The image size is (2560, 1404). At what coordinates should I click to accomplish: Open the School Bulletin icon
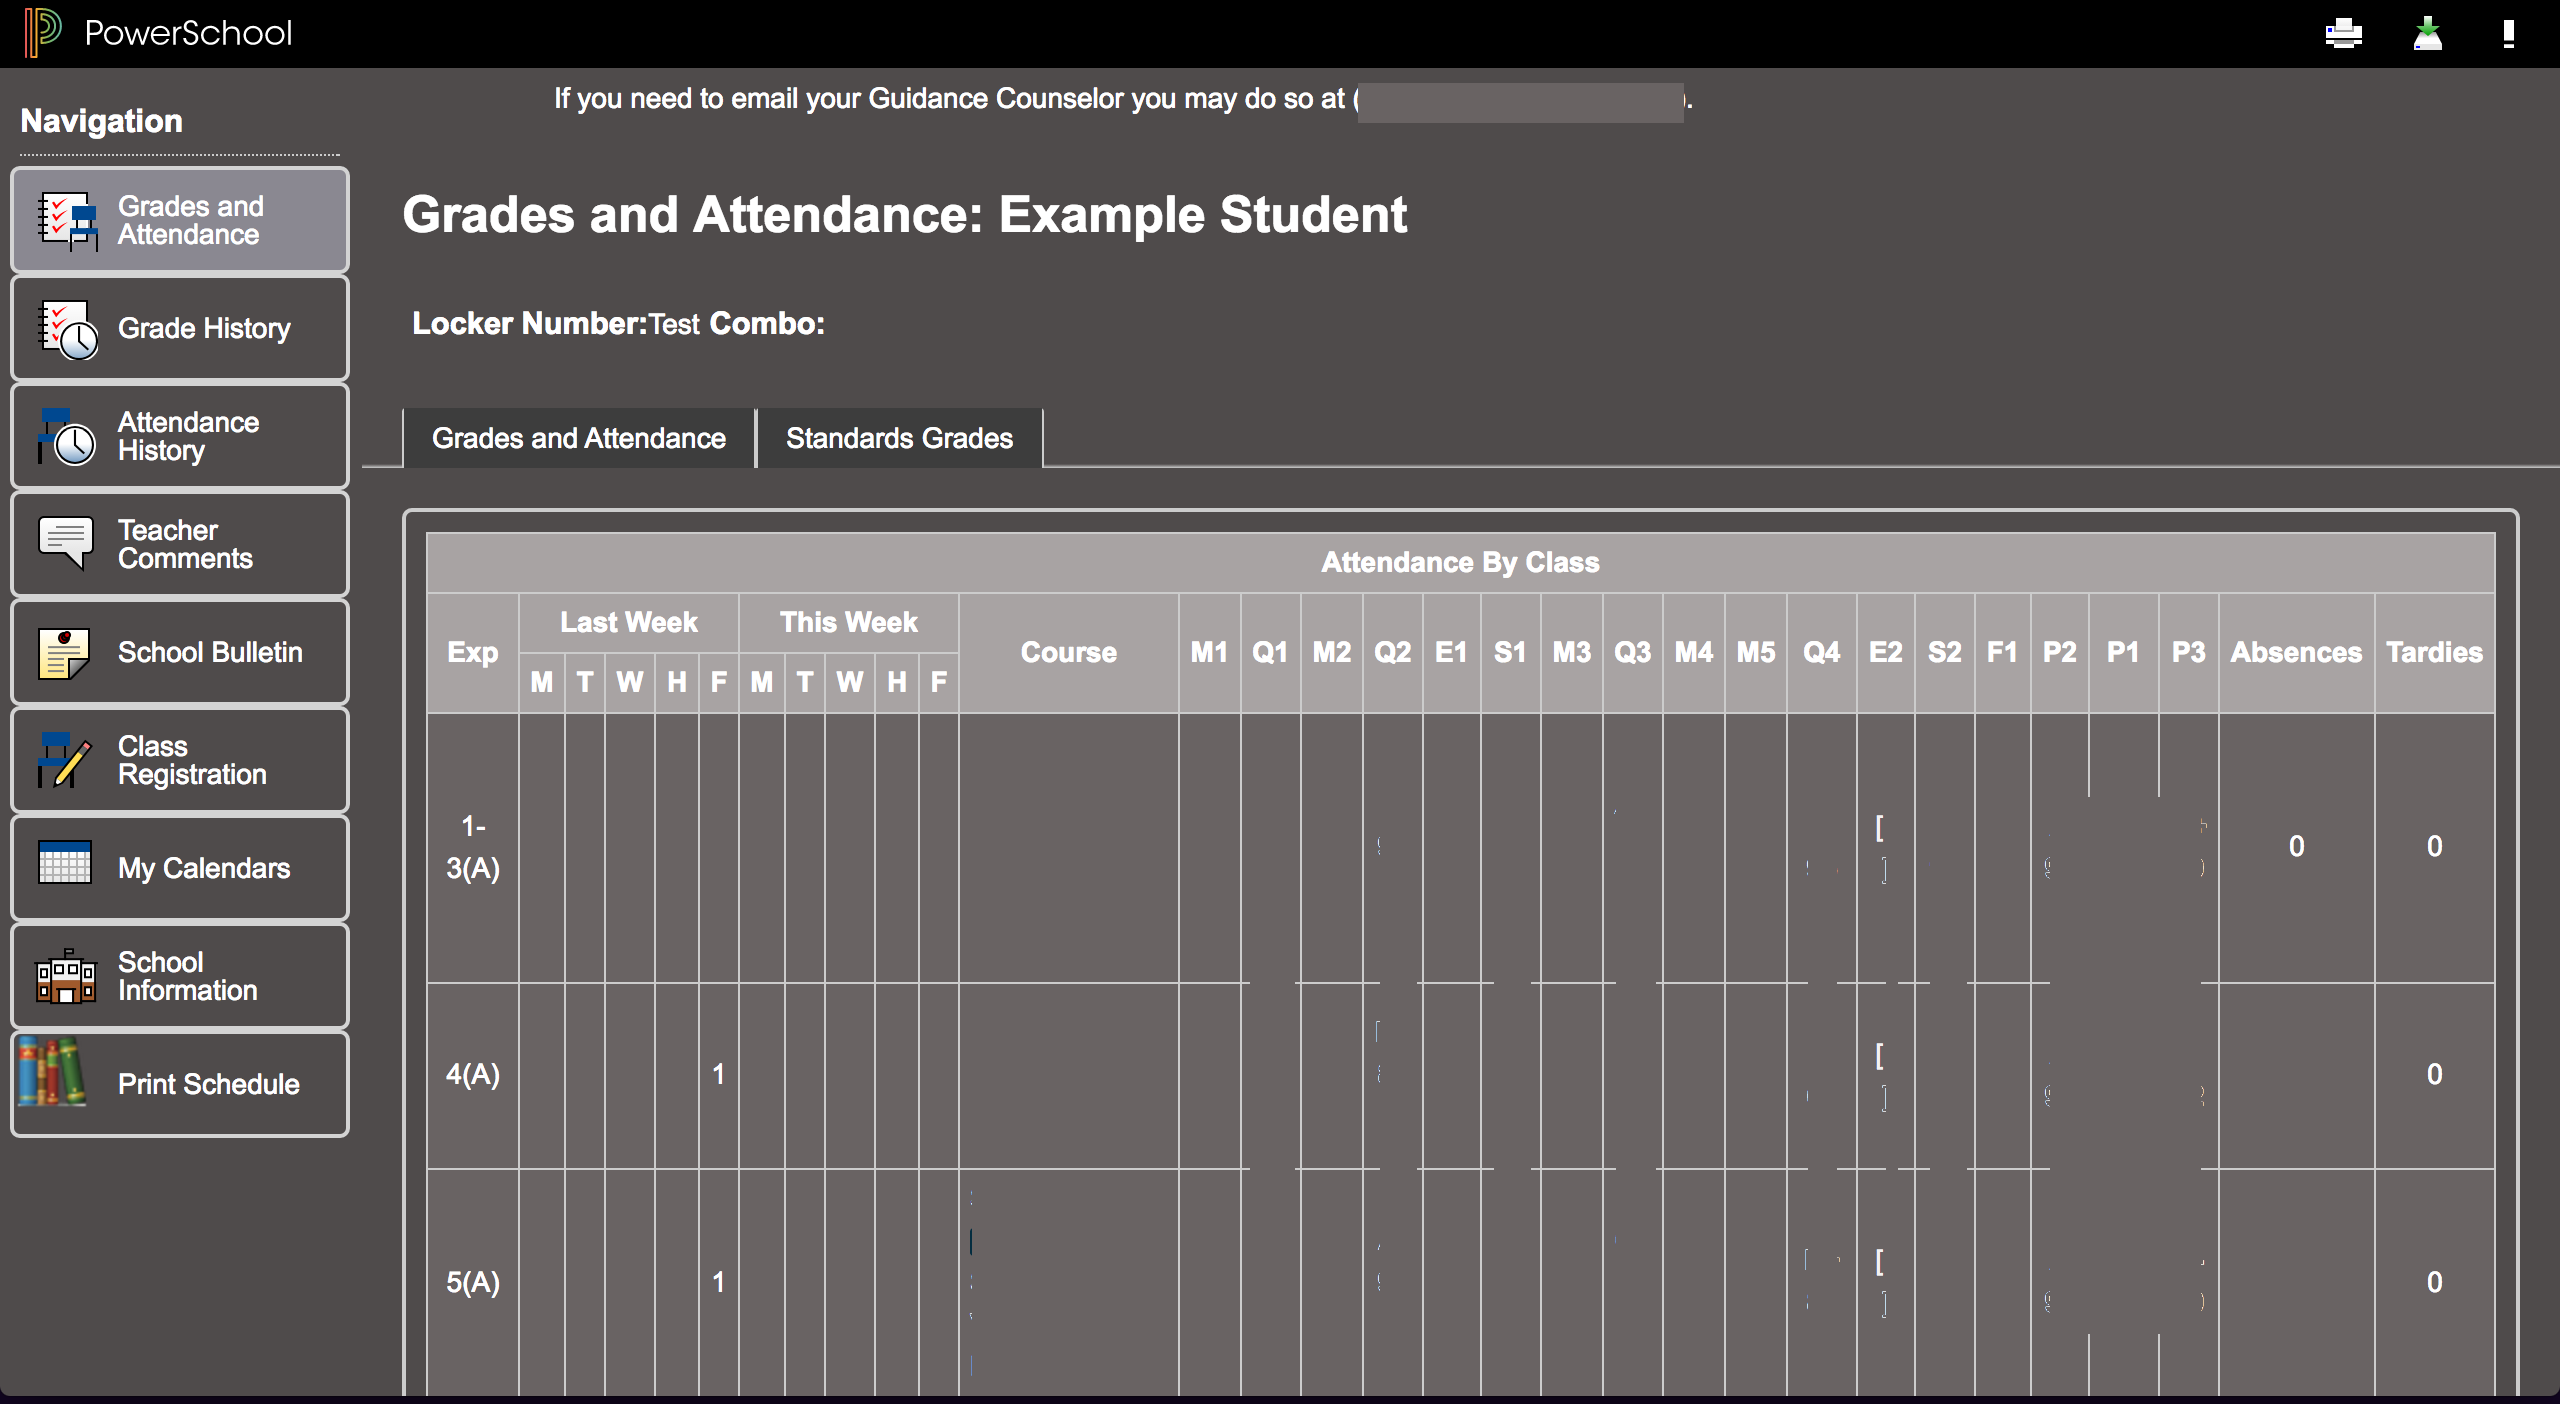click(x=63, y=652)
